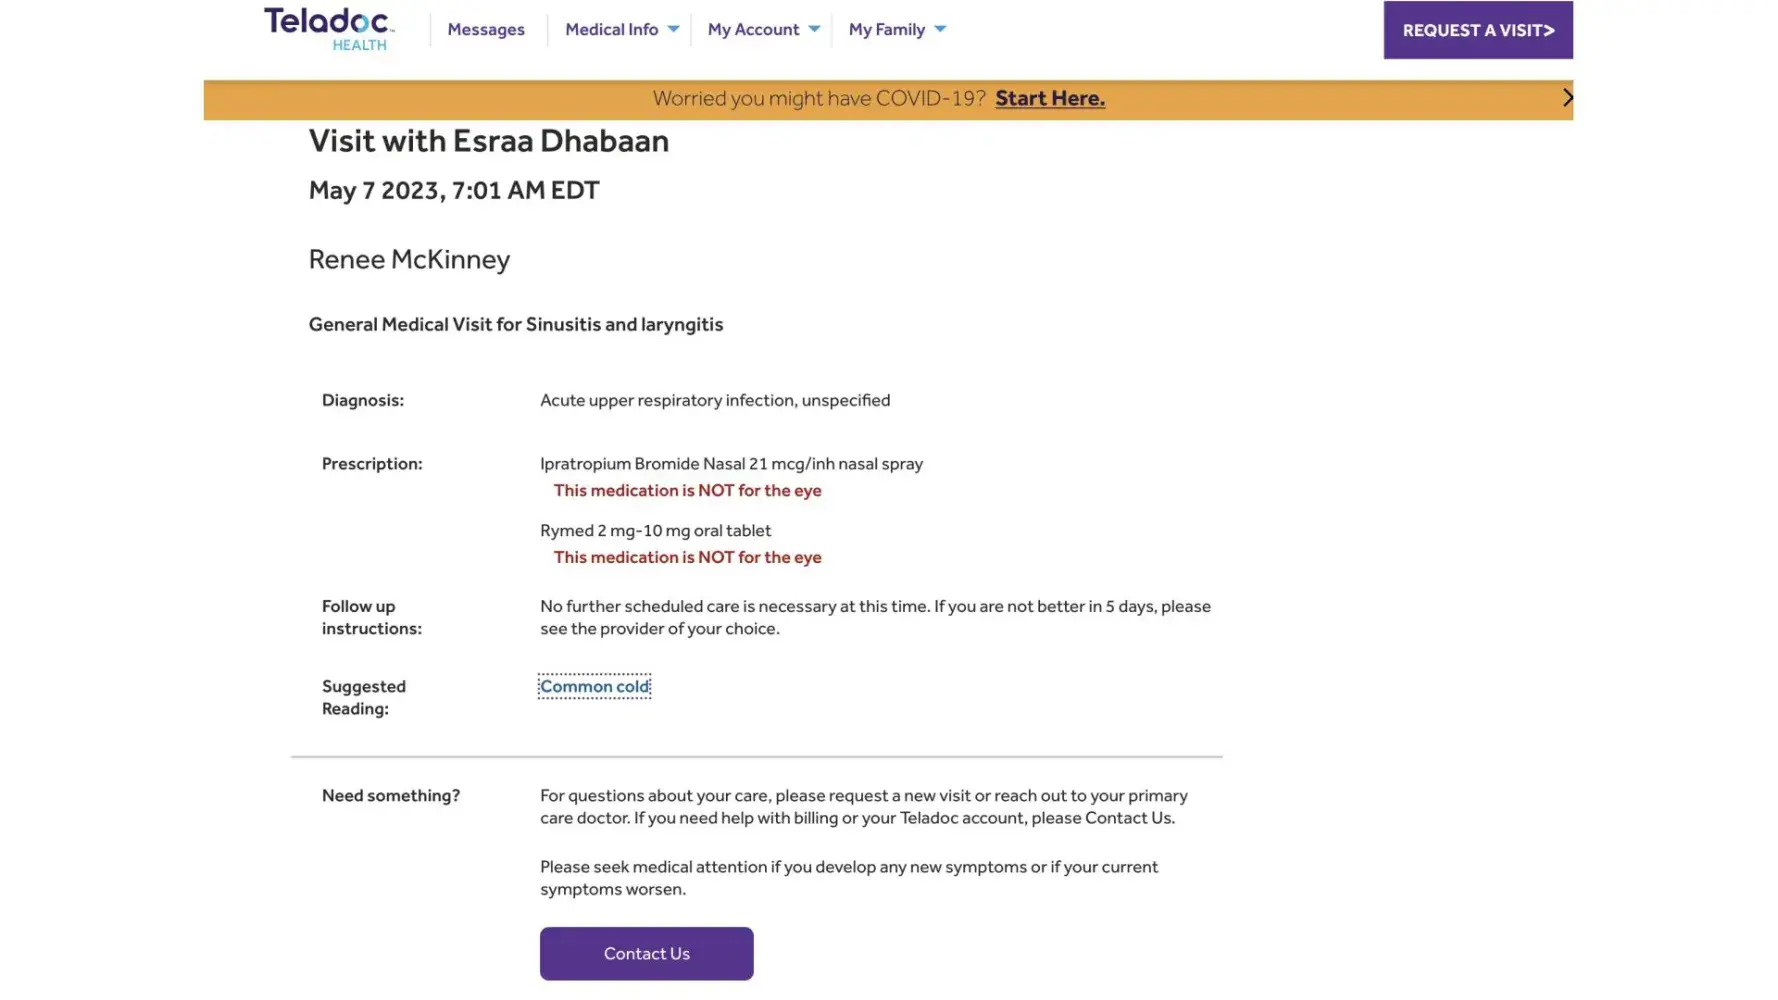Click the Teladoc Health logo
The height and width of the screenshot is (1000, 1778).
pos(329,29)
